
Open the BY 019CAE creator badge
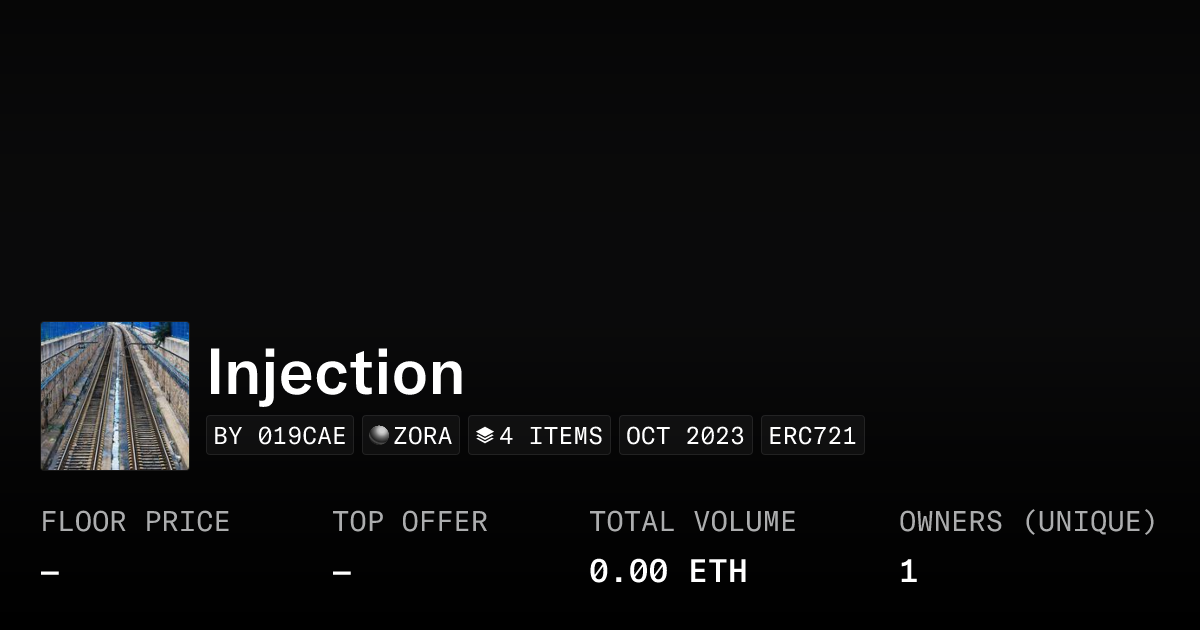click(x=280, y=436)
